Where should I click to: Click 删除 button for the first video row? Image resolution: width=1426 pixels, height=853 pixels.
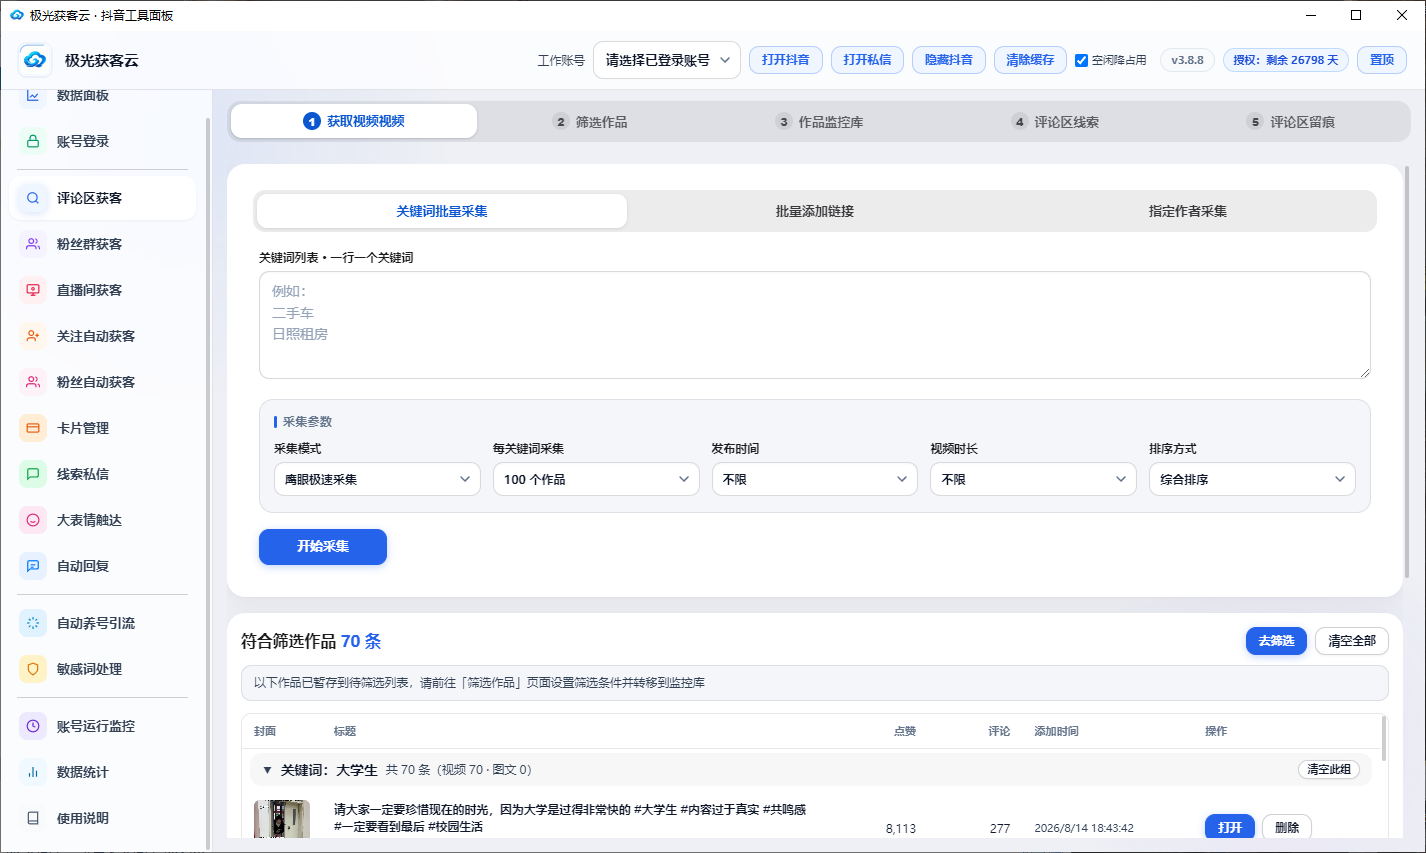click(1287, 827)
